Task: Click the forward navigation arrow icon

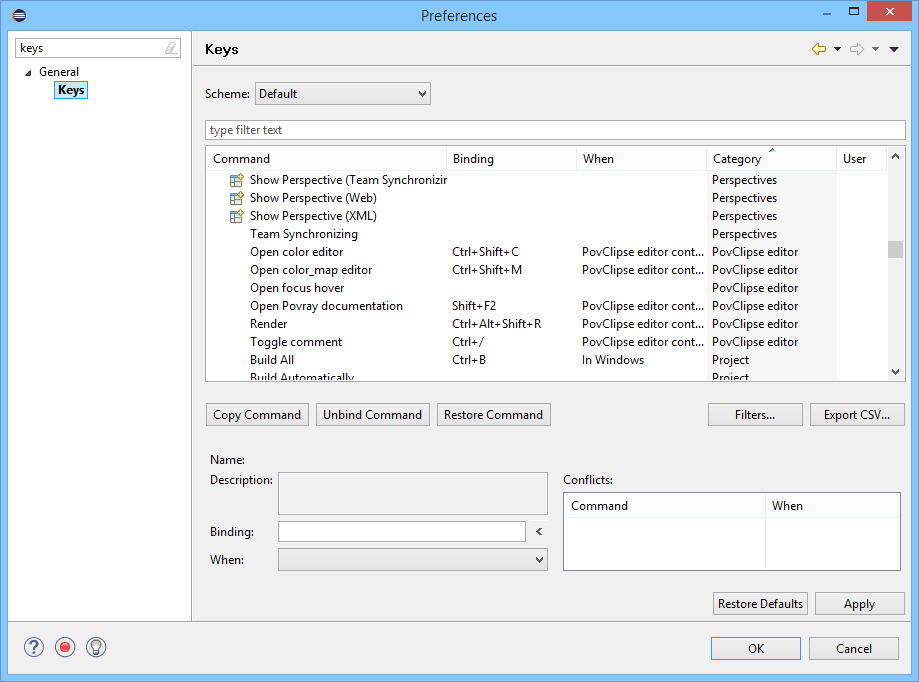Action: point(857,49)
